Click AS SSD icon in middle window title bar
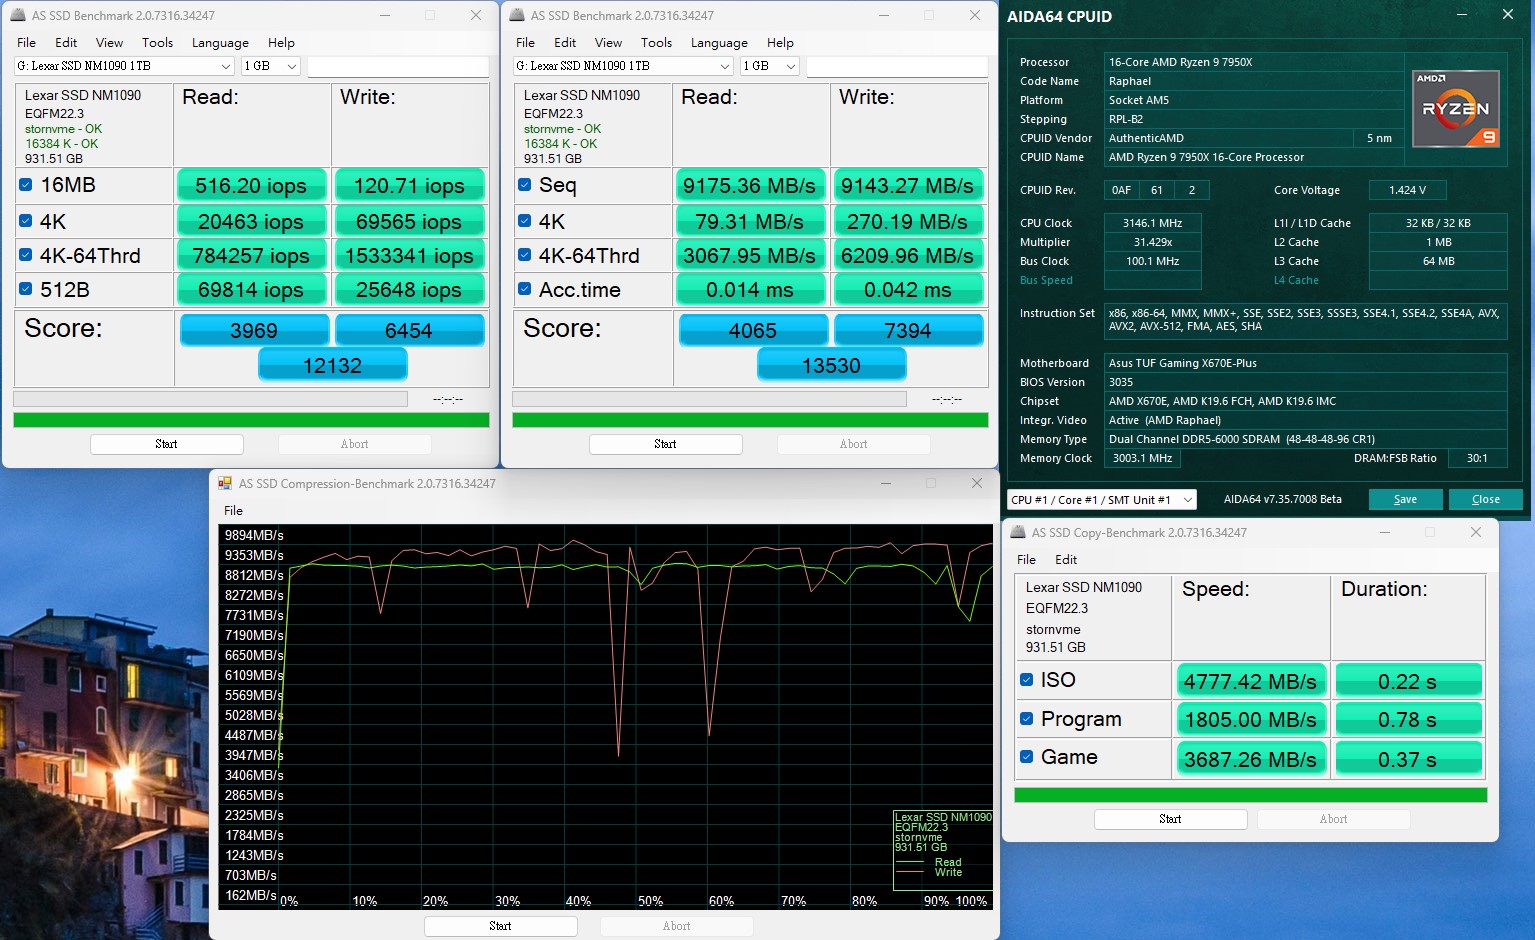Viewport: 1535px width, 940px height. [517, 15]
